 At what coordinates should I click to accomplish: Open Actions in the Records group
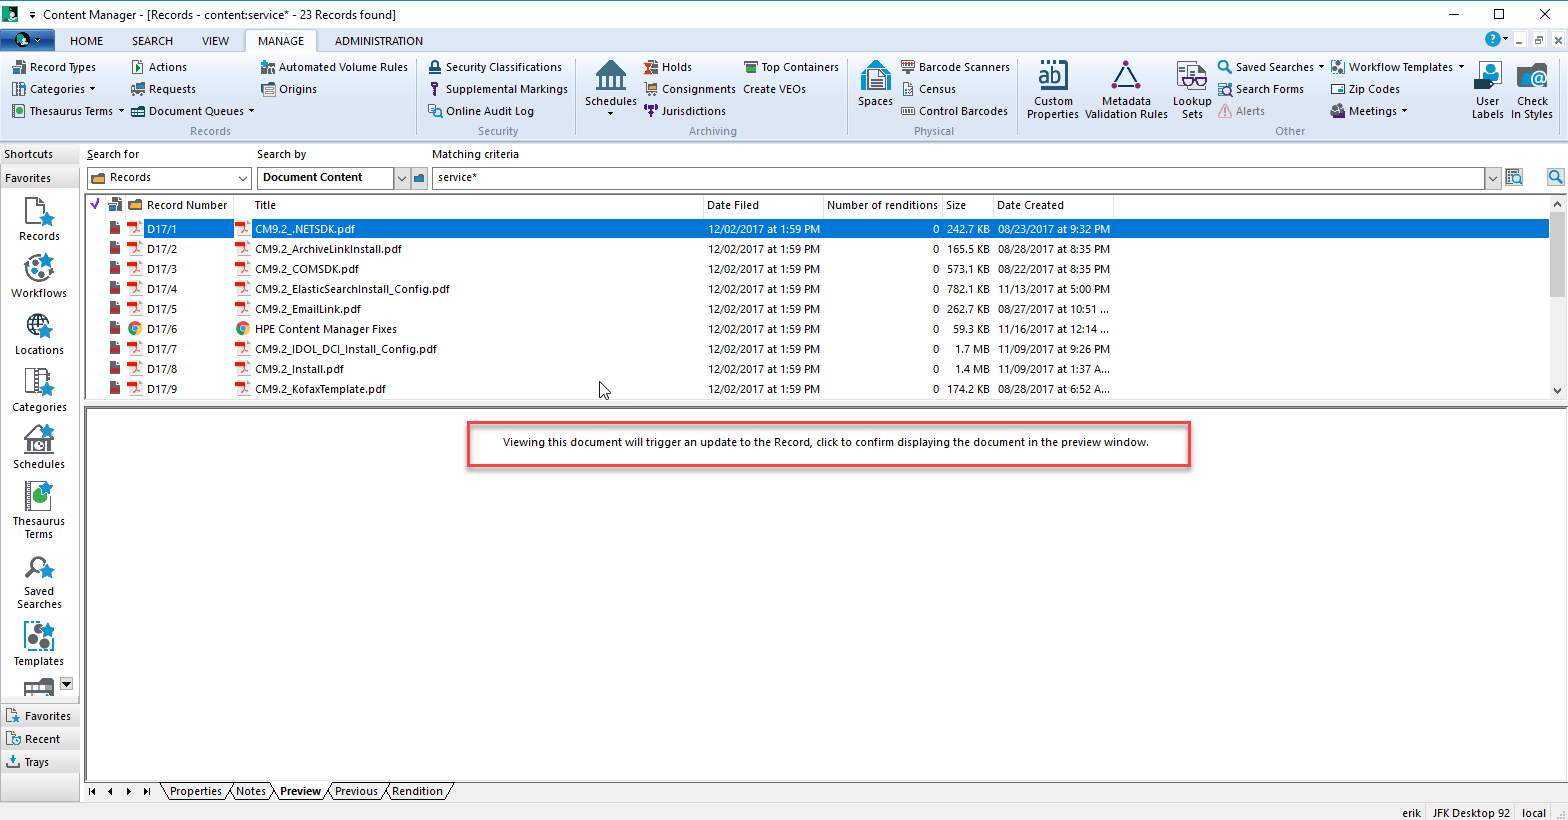(x=159, y=67)
